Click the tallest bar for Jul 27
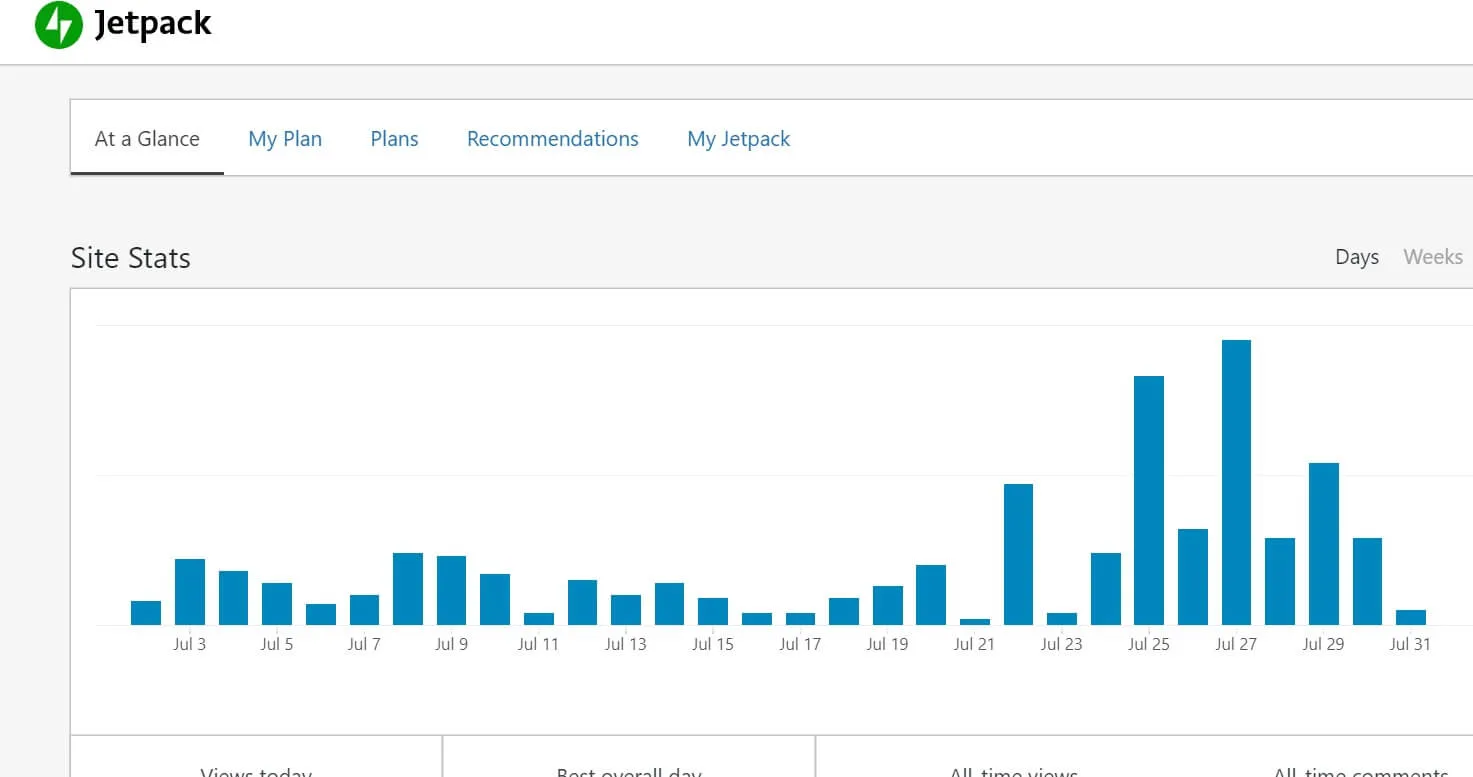This screenshot has height=777, width=1473. pyautogui.click(x=1236, y=482)
